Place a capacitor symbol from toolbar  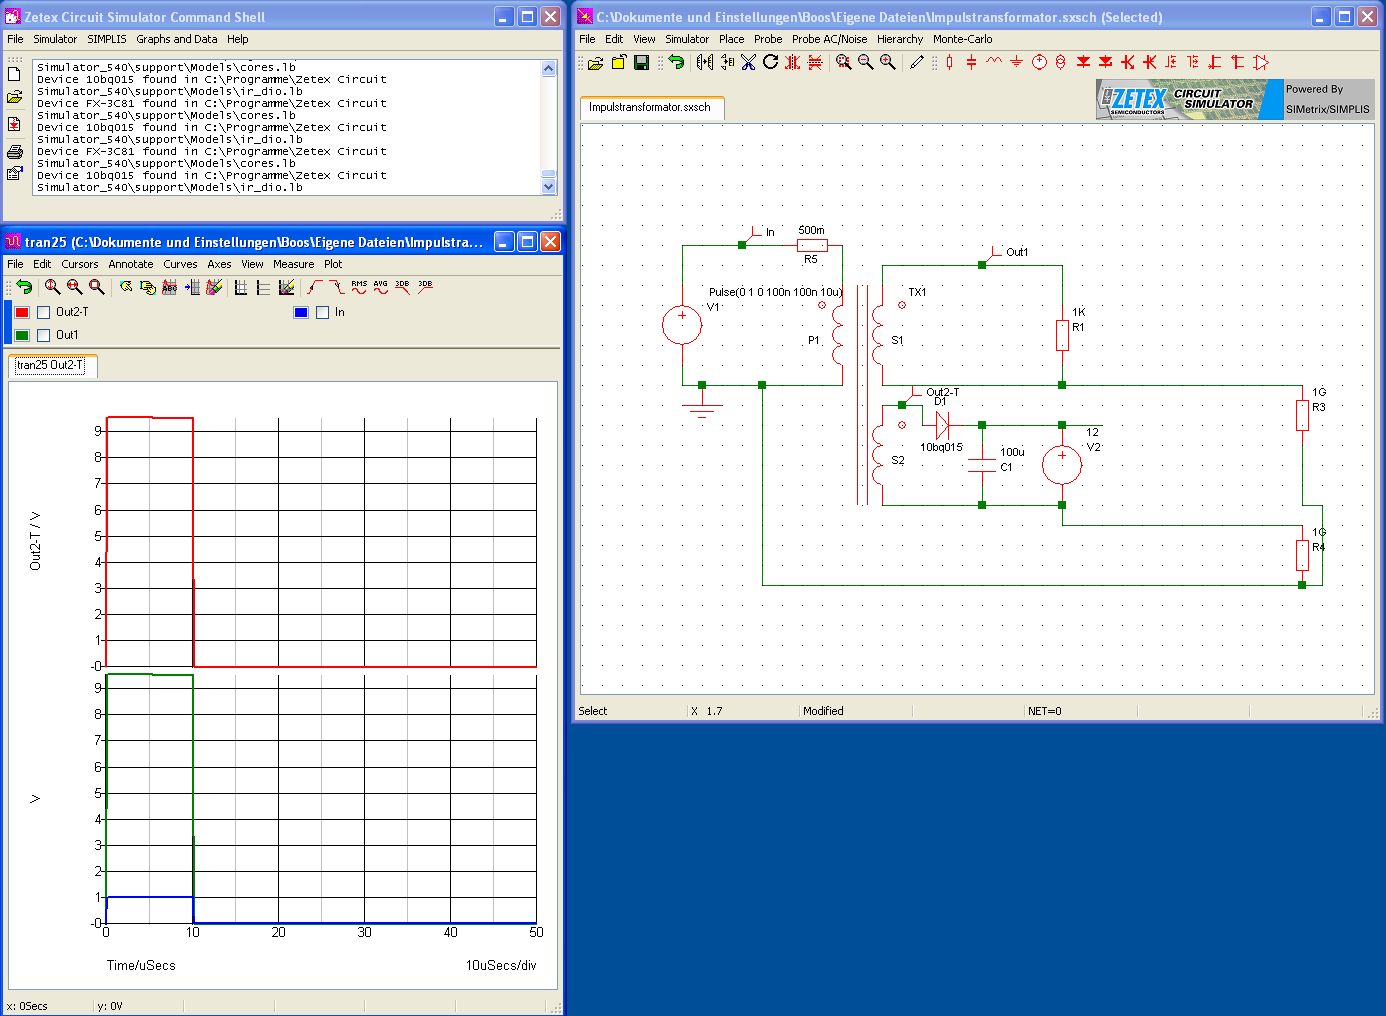pyautogui.click(x=971, y=62)
